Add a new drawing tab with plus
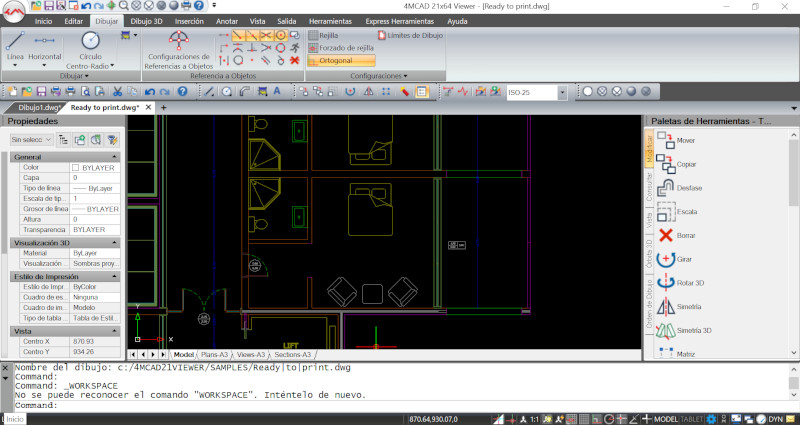The image size is (800, 425). coord(164,108)
